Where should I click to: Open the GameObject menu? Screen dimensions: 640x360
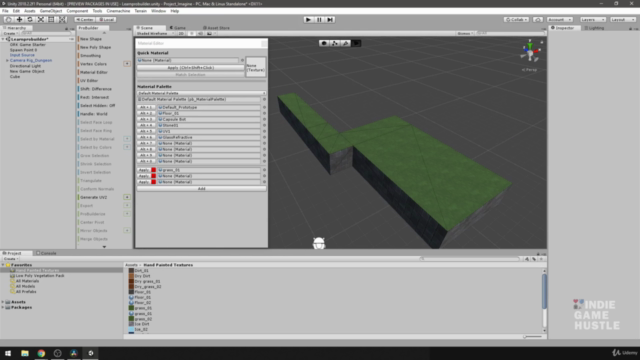51,11
